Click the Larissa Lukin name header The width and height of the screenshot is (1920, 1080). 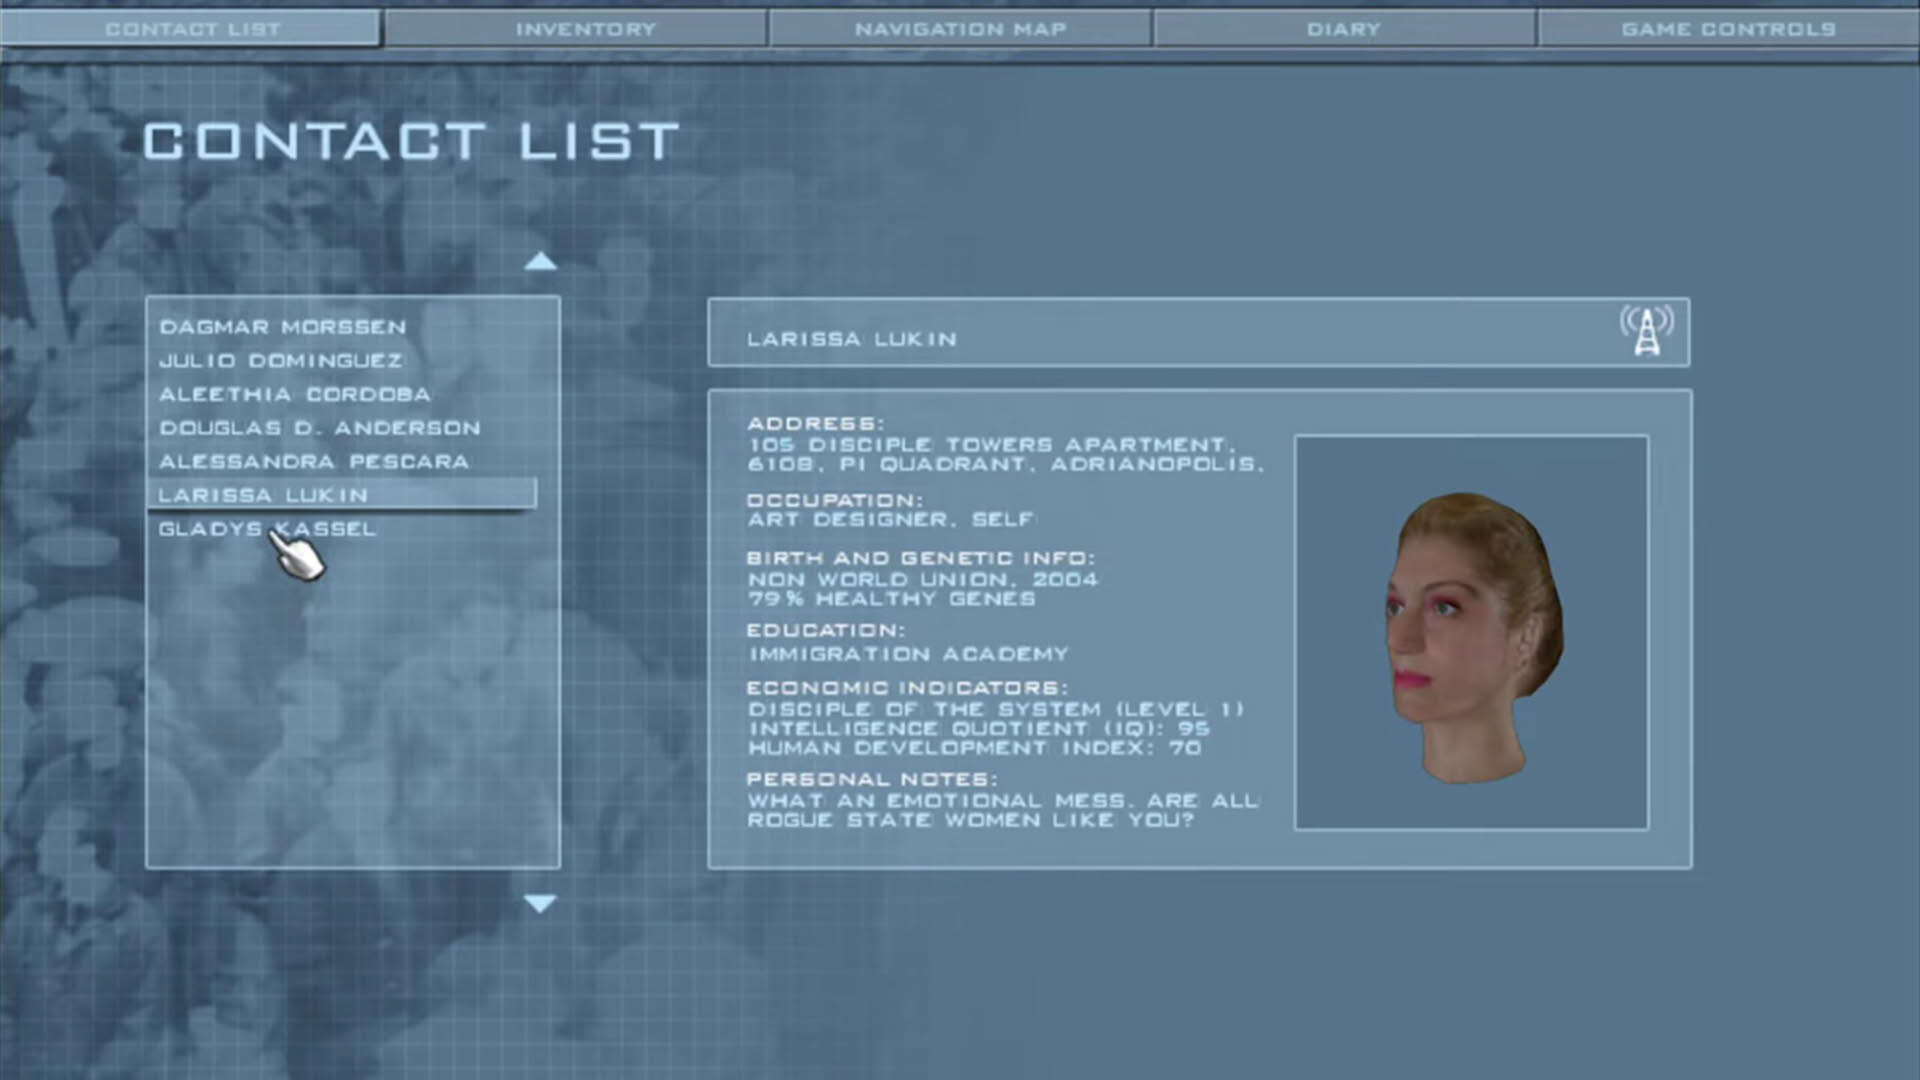point(852,339)
